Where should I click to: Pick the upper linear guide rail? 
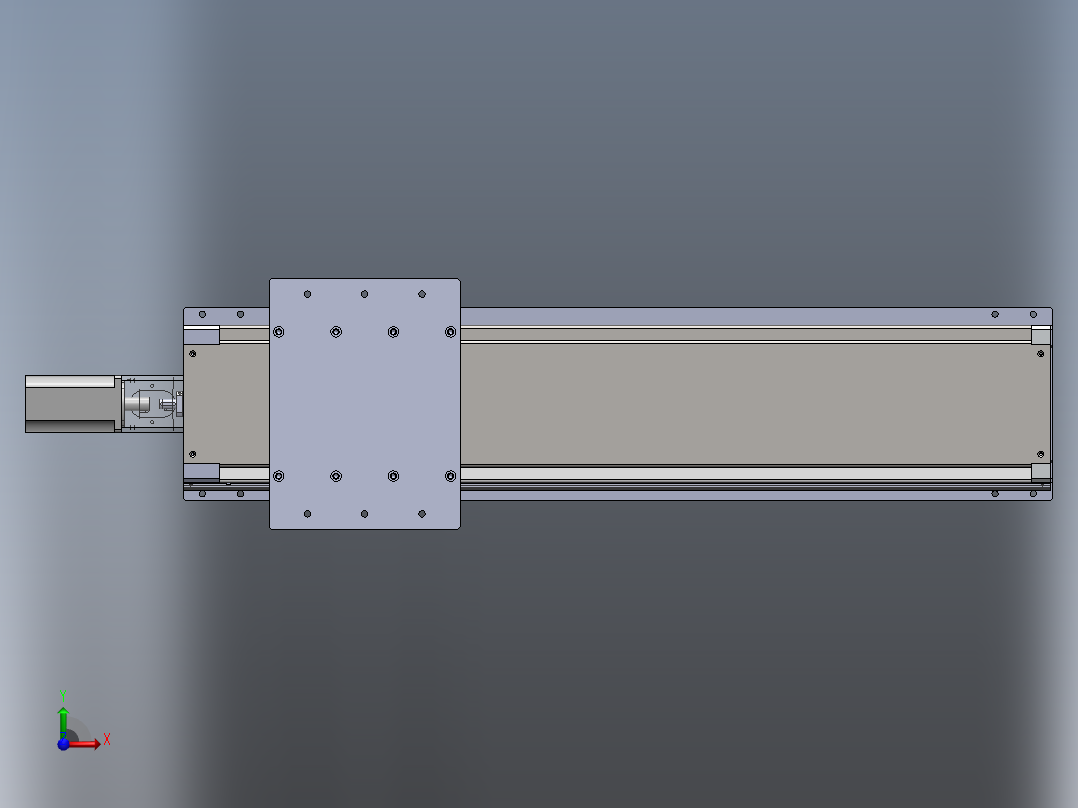[x=746, y=335]
